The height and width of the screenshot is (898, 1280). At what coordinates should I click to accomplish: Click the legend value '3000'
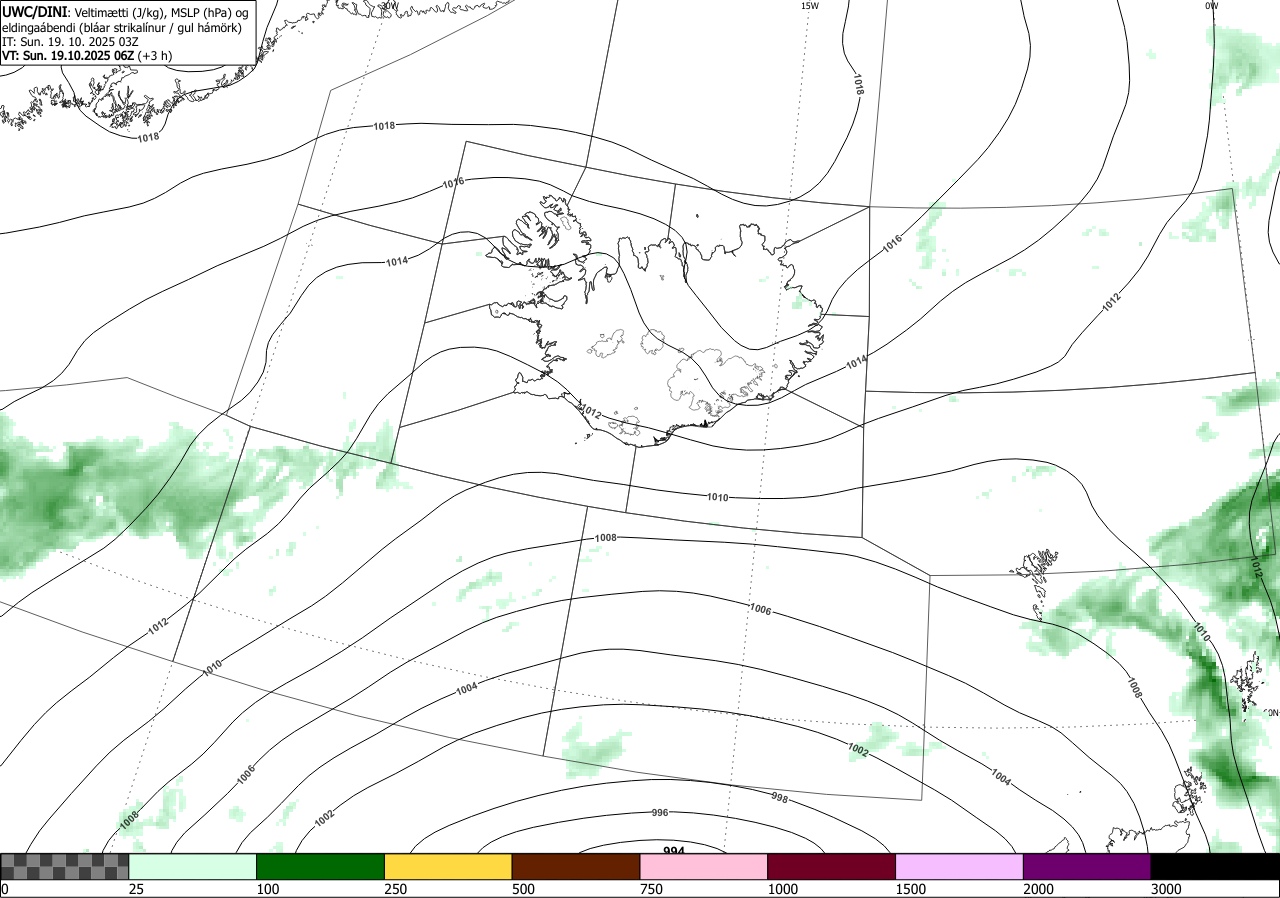click(x=1167, y=889)
